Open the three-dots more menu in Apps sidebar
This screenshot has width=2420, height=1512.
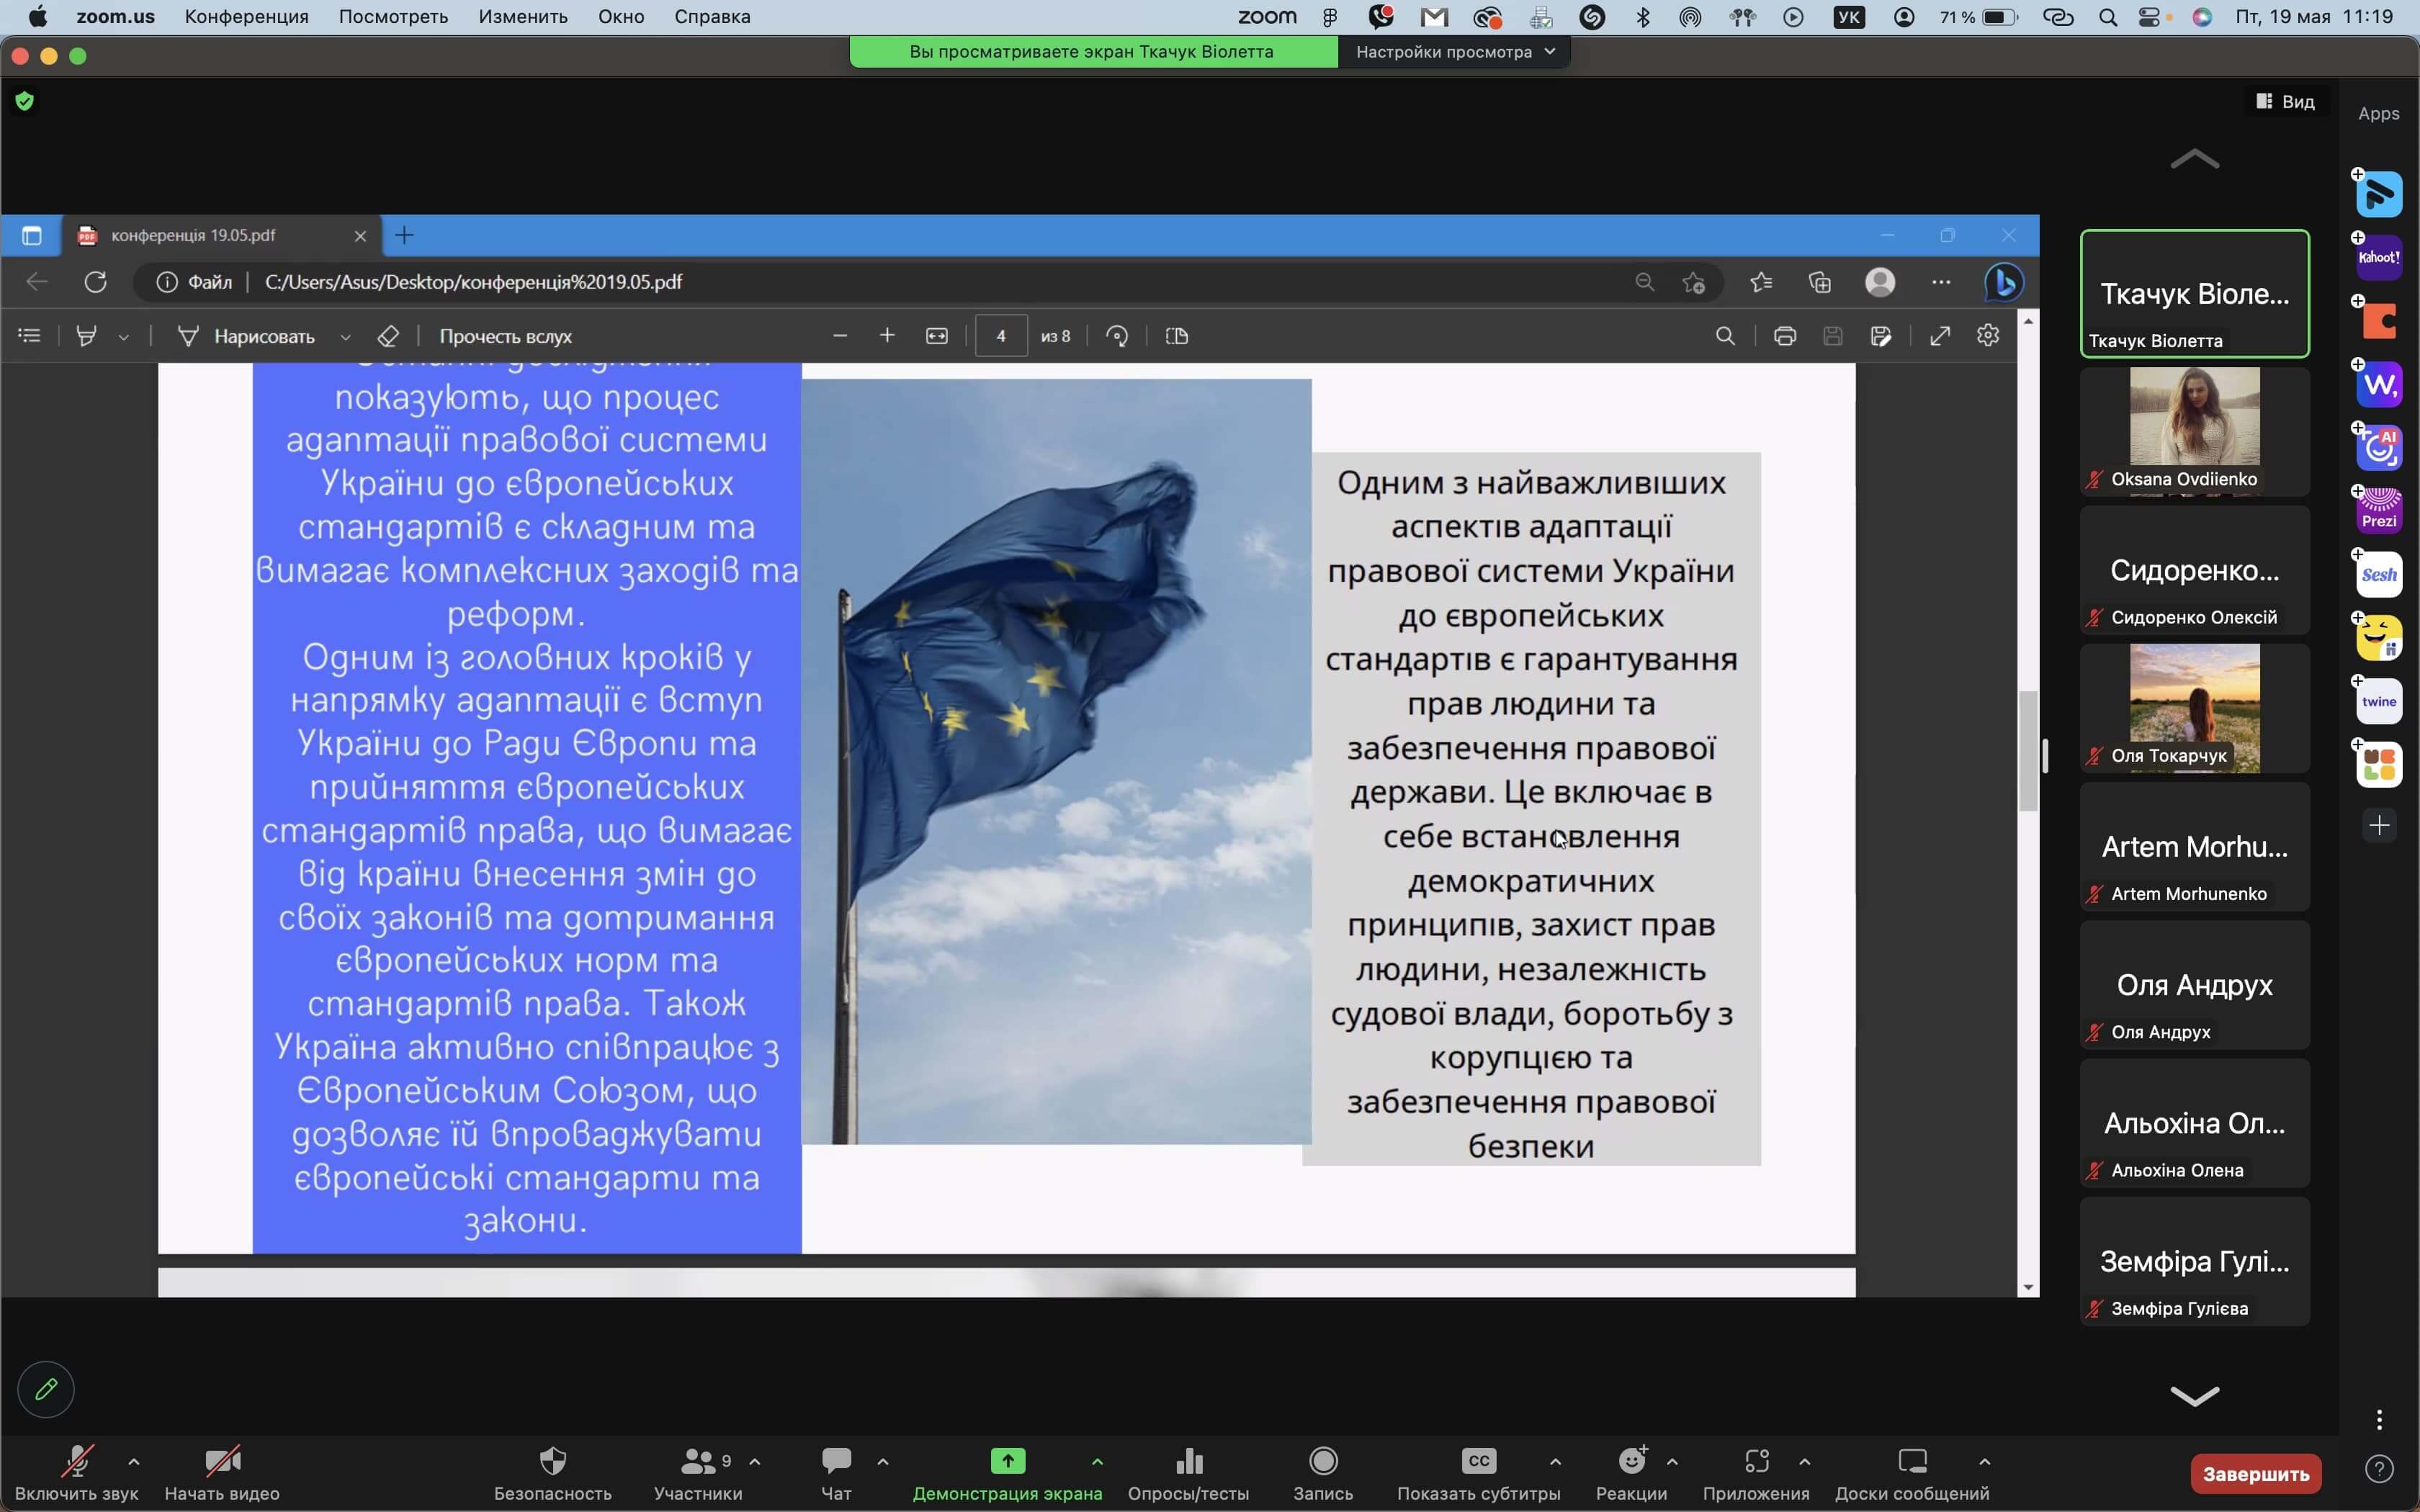tap(2379, 1419)
